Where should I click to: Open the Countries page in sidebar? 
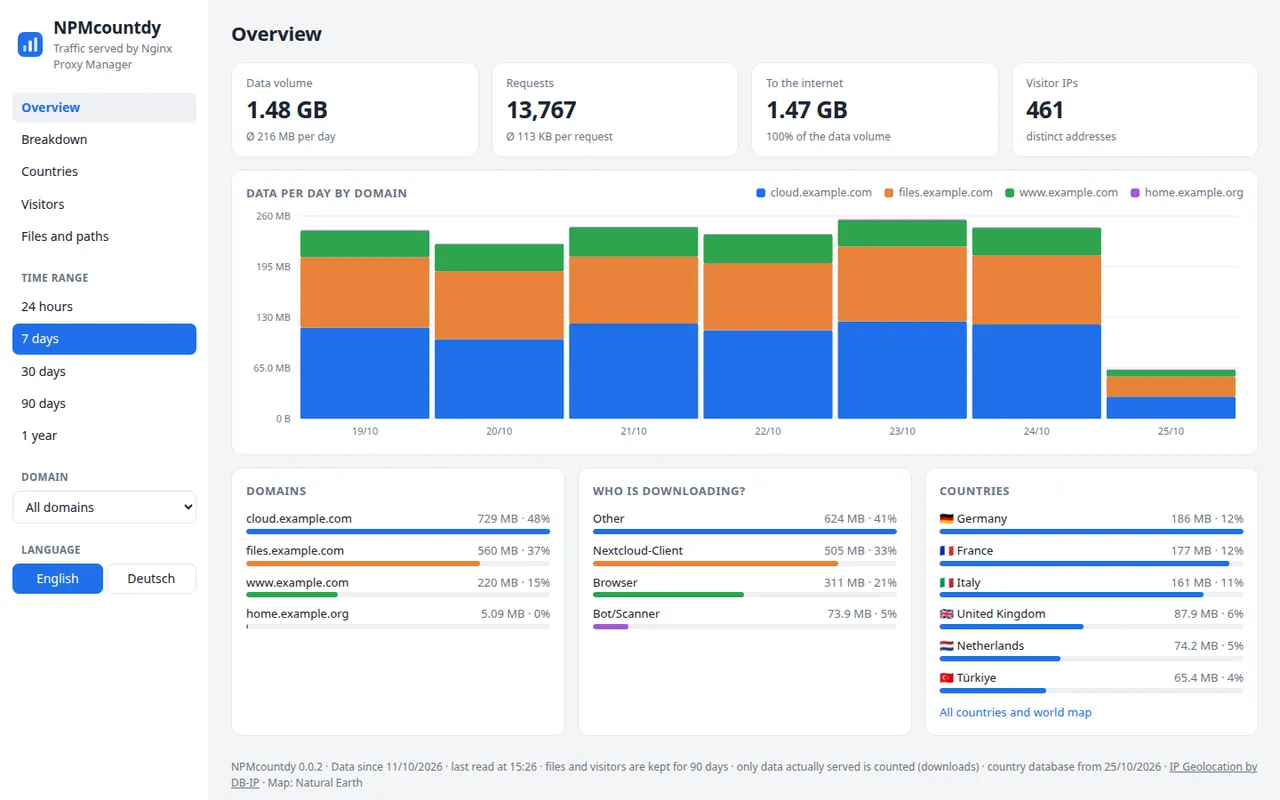pos(104,172)
